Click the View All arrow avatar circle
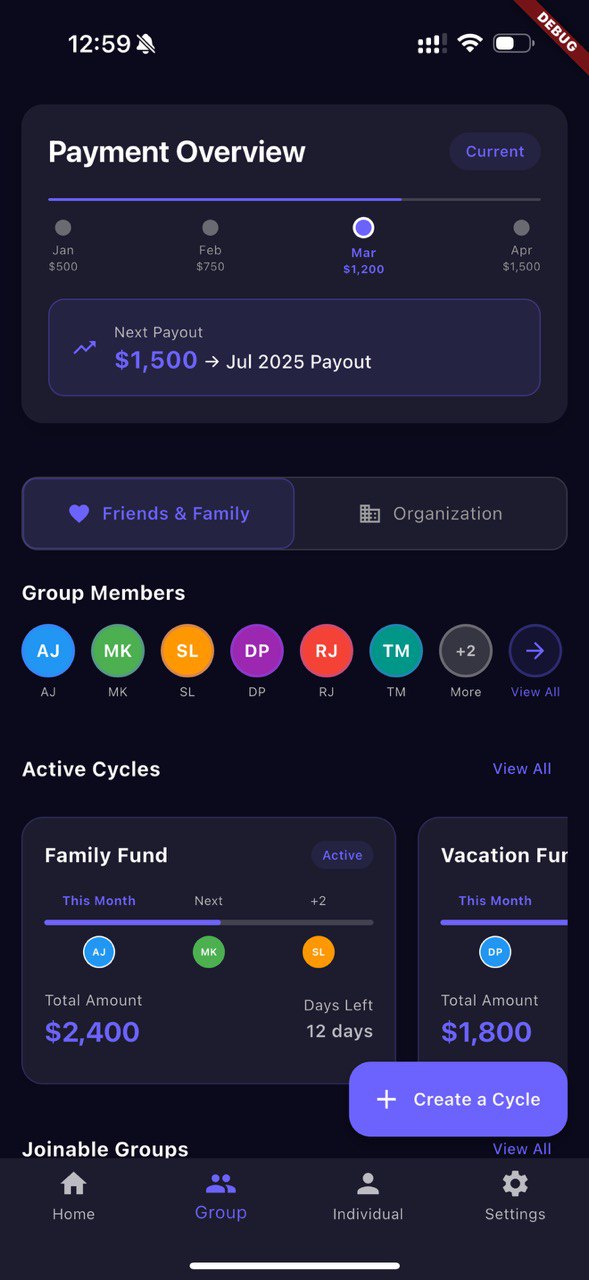This screenshot has width=589, height=1280. coord(535,649)
